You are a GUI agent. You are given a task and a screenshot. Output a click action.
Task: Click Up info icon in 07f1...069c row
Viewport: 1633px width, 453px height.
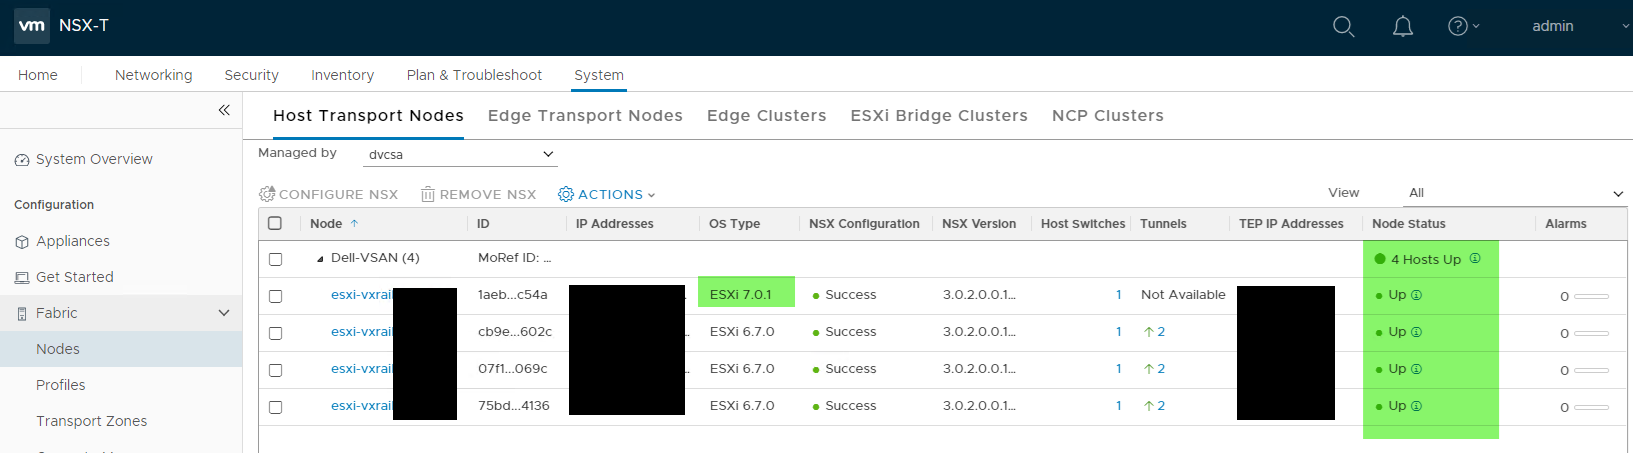tap(1416, 369)
